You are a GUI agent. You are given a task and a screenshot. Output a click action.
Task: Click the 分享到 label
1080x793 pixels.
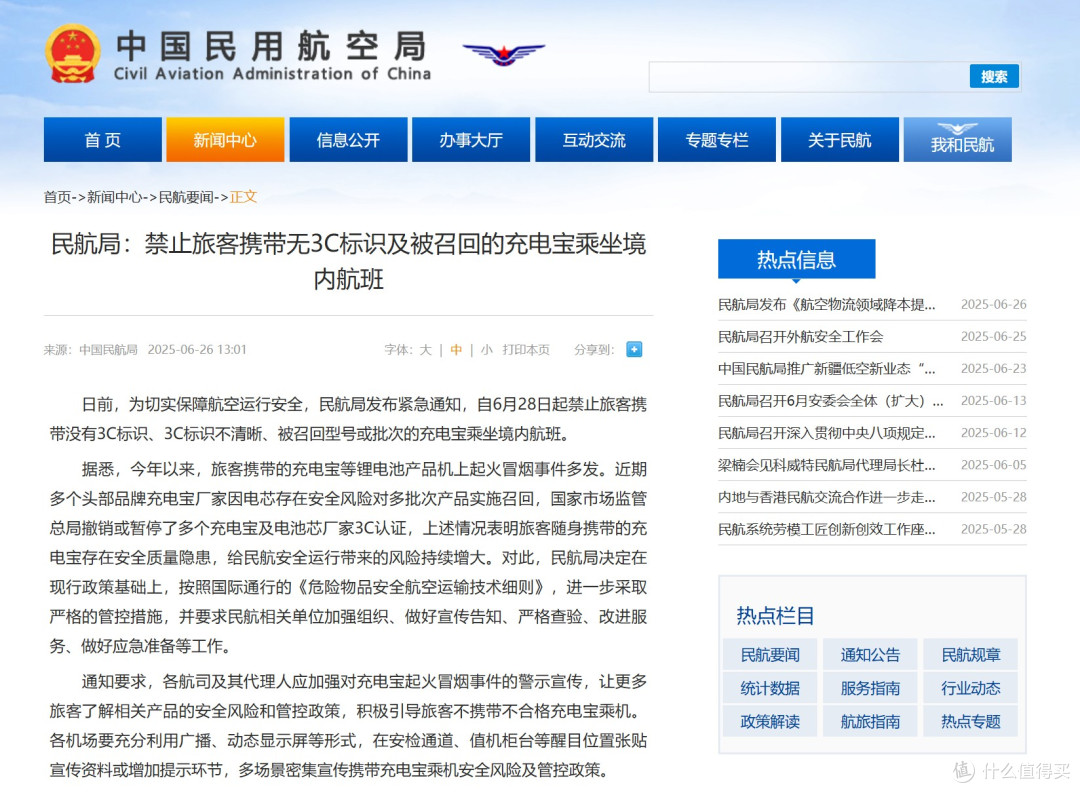[594, 350]
